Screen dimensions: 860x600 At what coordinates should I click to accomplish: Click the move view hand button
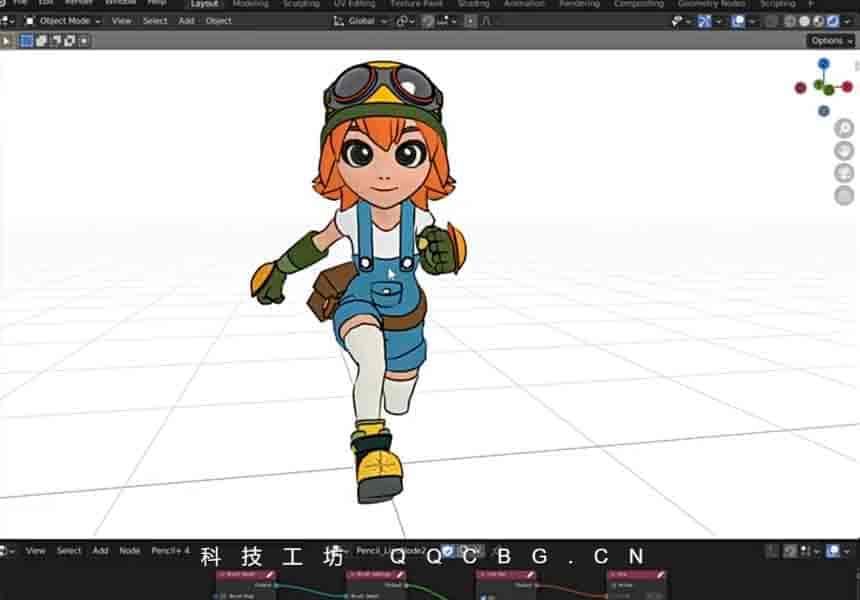pyautogui.click(x=844, y=151)
